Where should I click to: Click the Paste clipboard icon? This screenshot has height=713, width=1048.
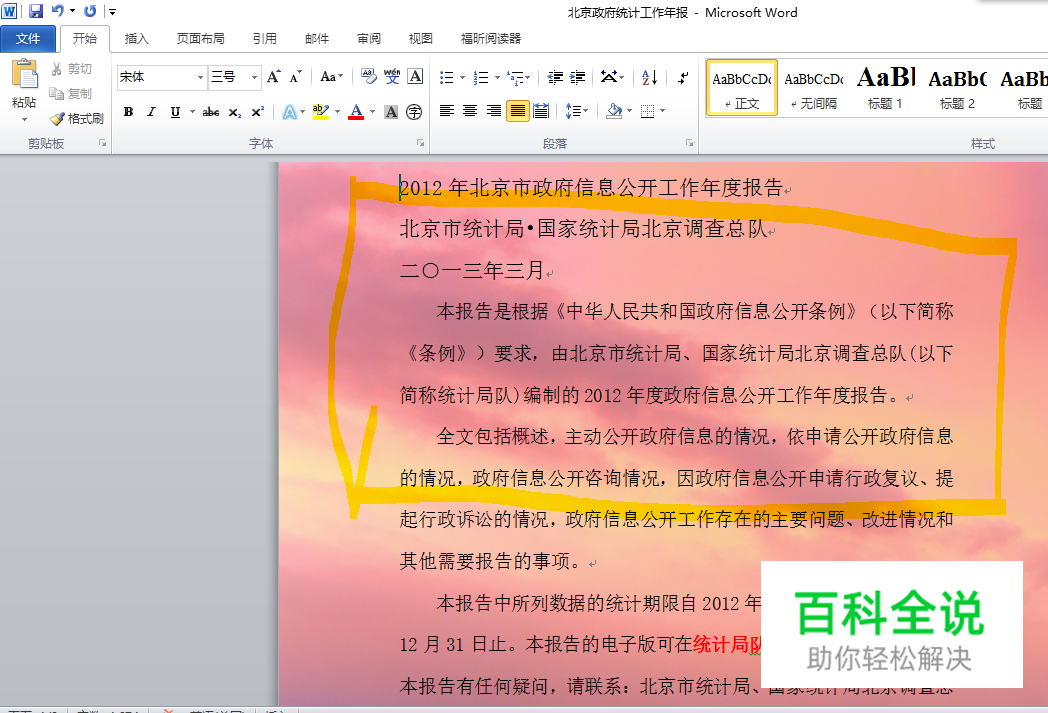tap(25, 75)
